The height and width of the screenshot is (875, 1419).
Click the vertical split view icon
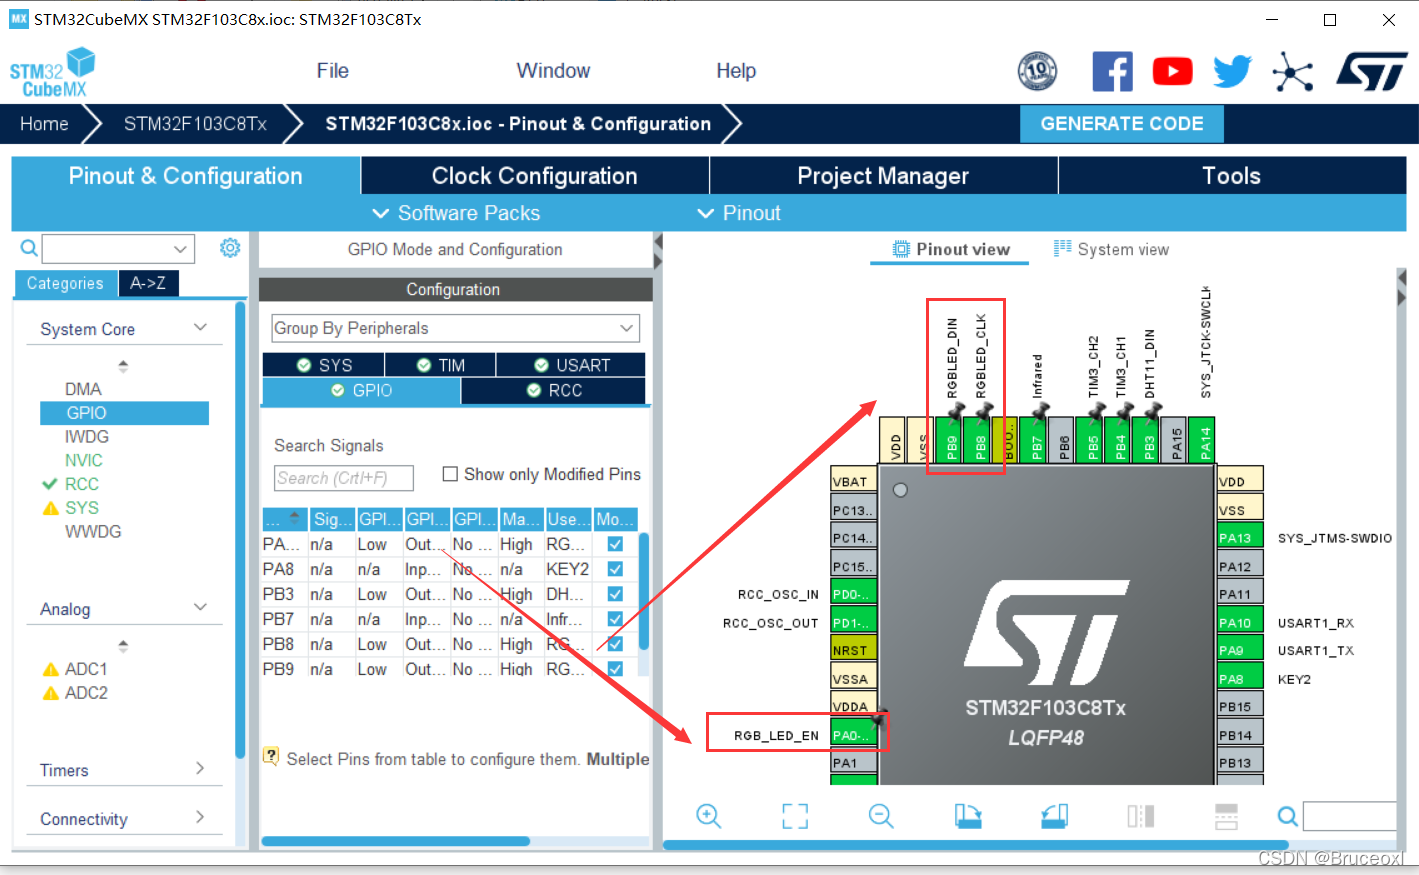[x=1140, y=816]
